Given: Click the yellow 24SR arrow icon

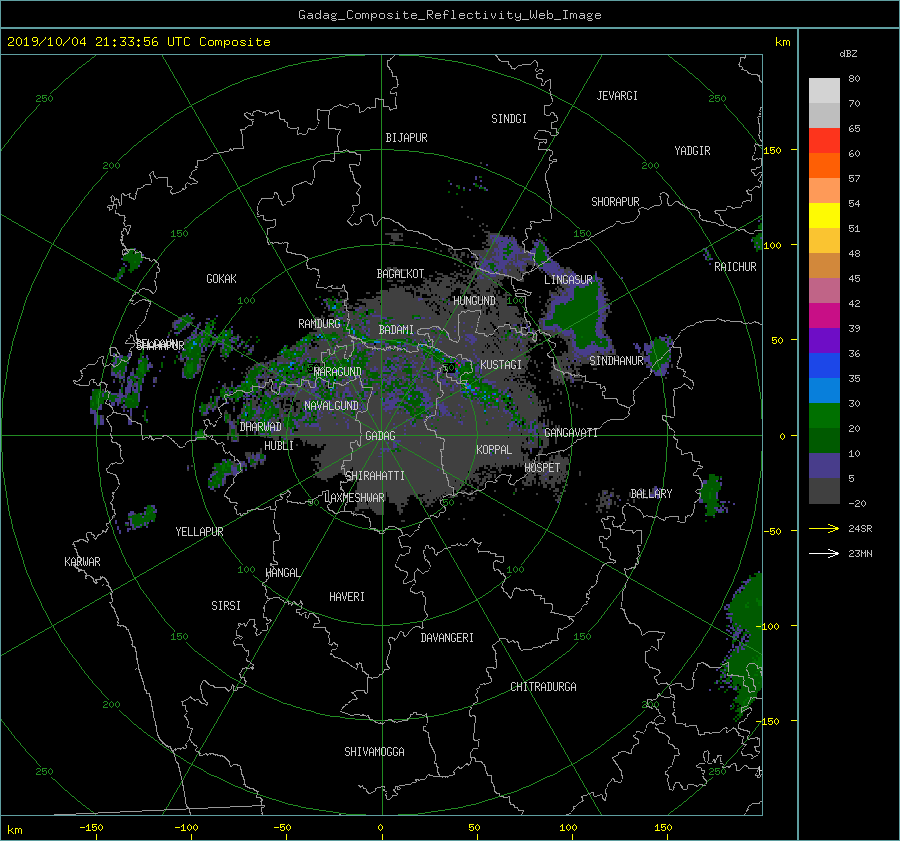Looking at the screenshot, I should (824, 528).
